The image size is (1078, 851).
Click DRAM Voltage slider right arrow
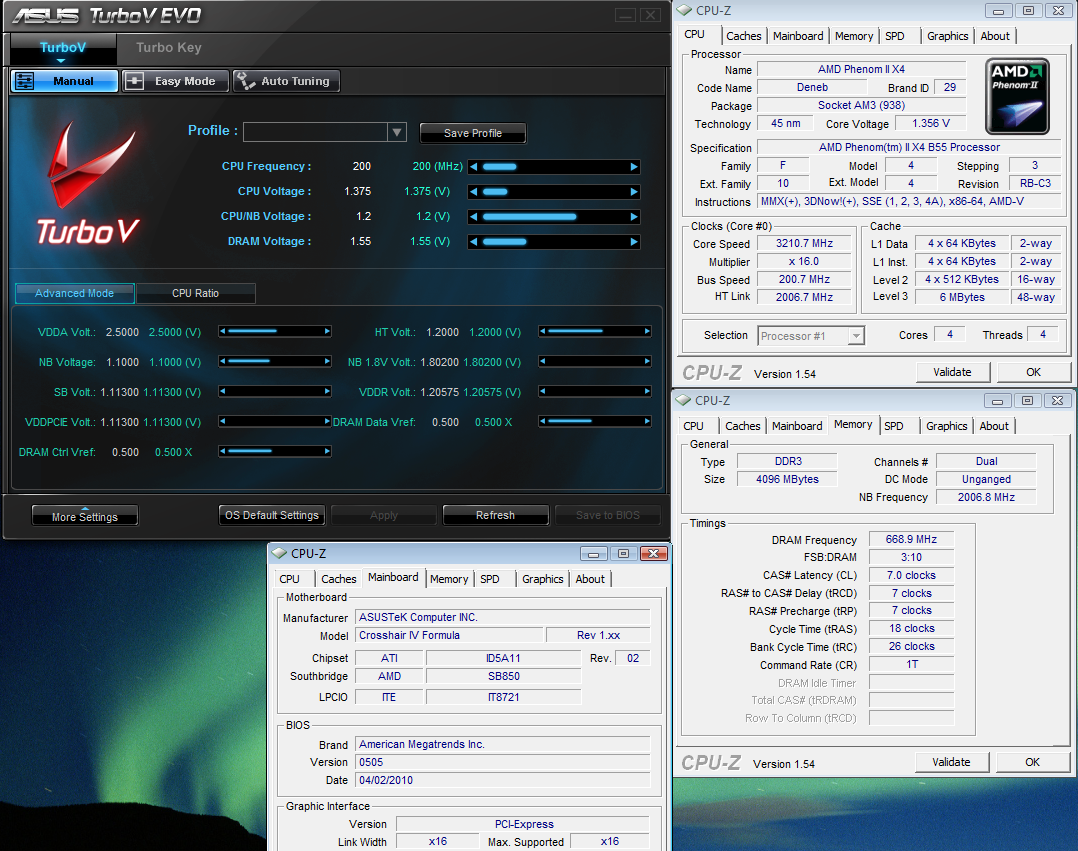(x=634, y=242)
